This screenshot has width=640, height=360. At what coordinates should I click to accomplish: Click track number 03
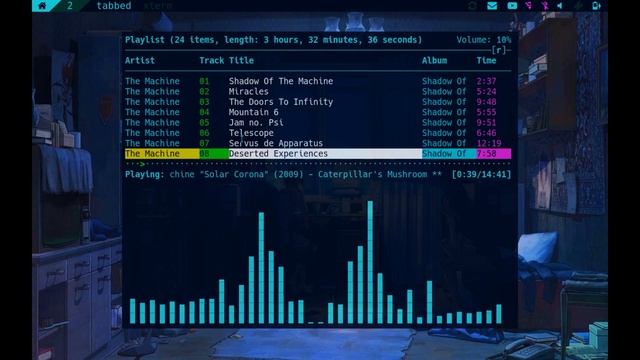pyautogui.click(x=204, y=102)
